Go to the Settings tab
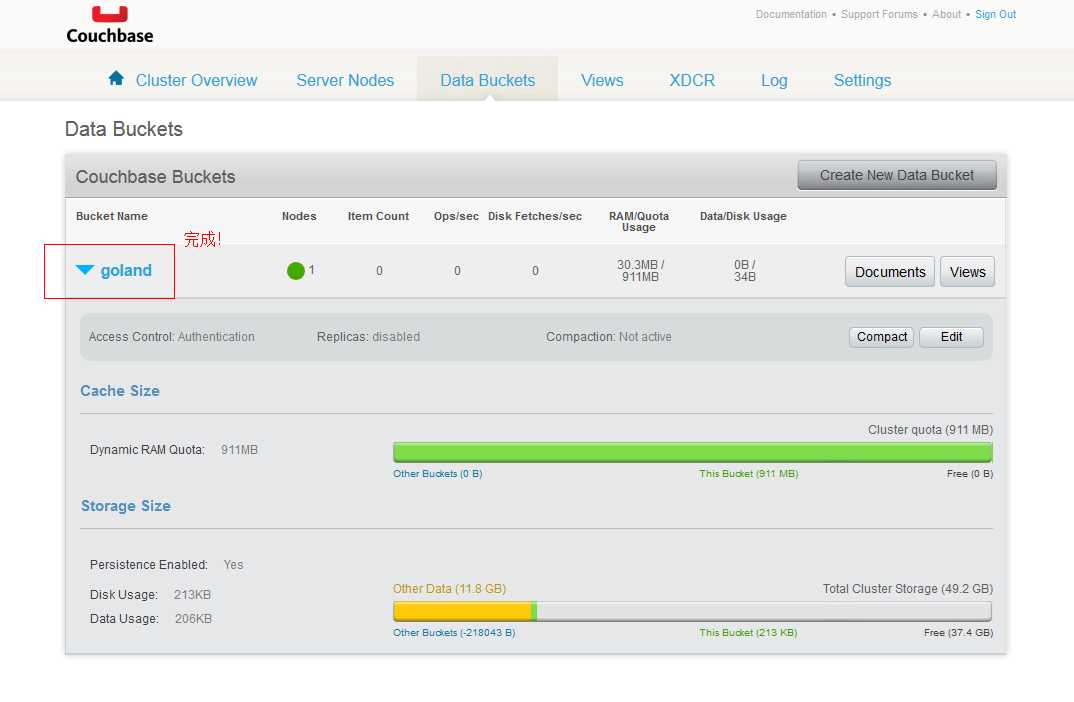This screenshot has height=702, width=1074. pyautogui.click(x=862, y=80)
